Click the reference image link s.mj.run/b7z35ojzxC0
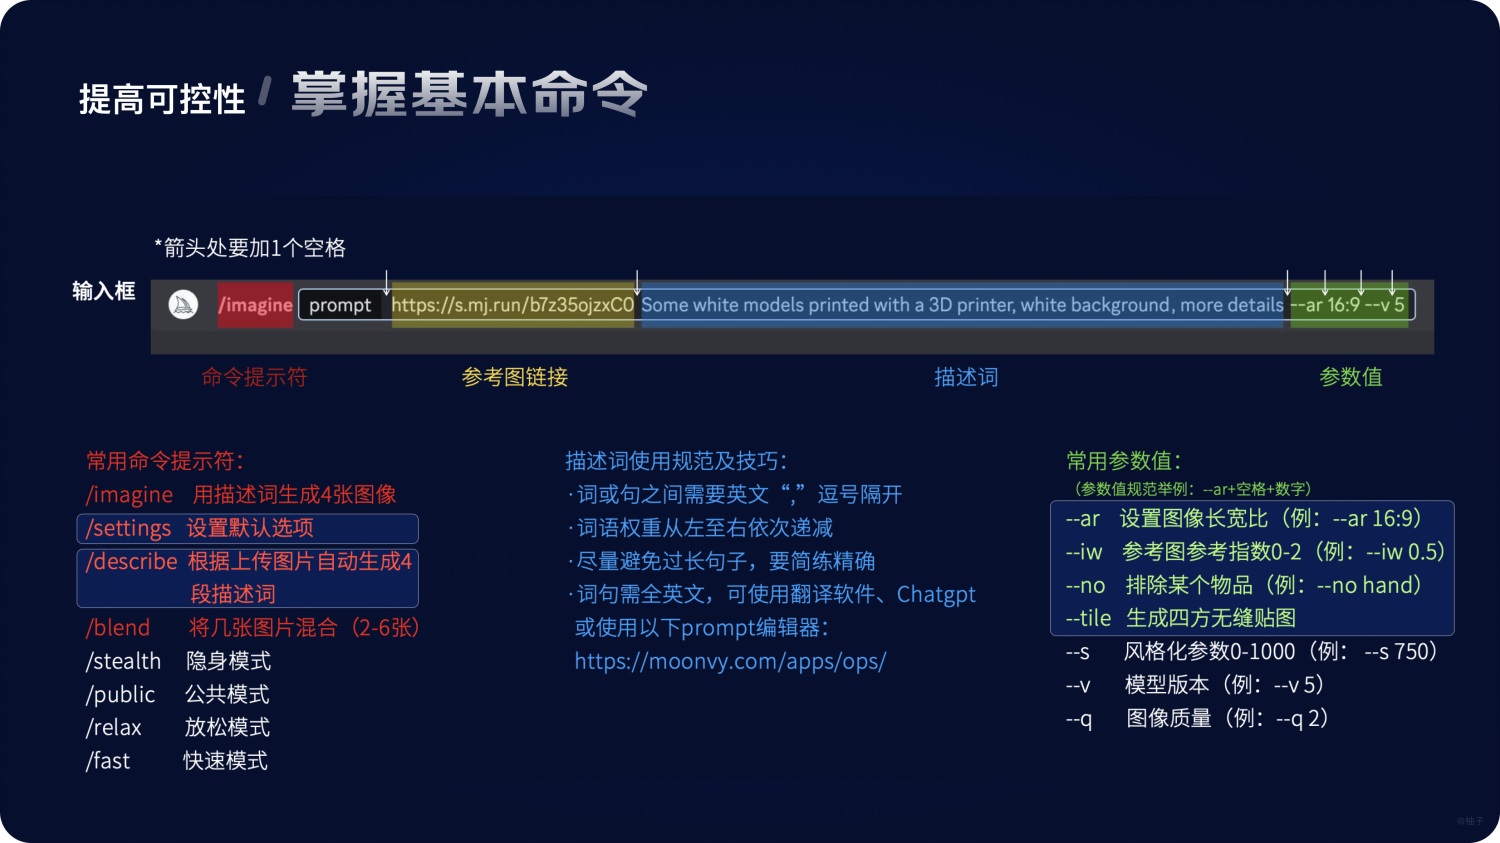This screenshot has width=1500, height=843. click(510, 305)
